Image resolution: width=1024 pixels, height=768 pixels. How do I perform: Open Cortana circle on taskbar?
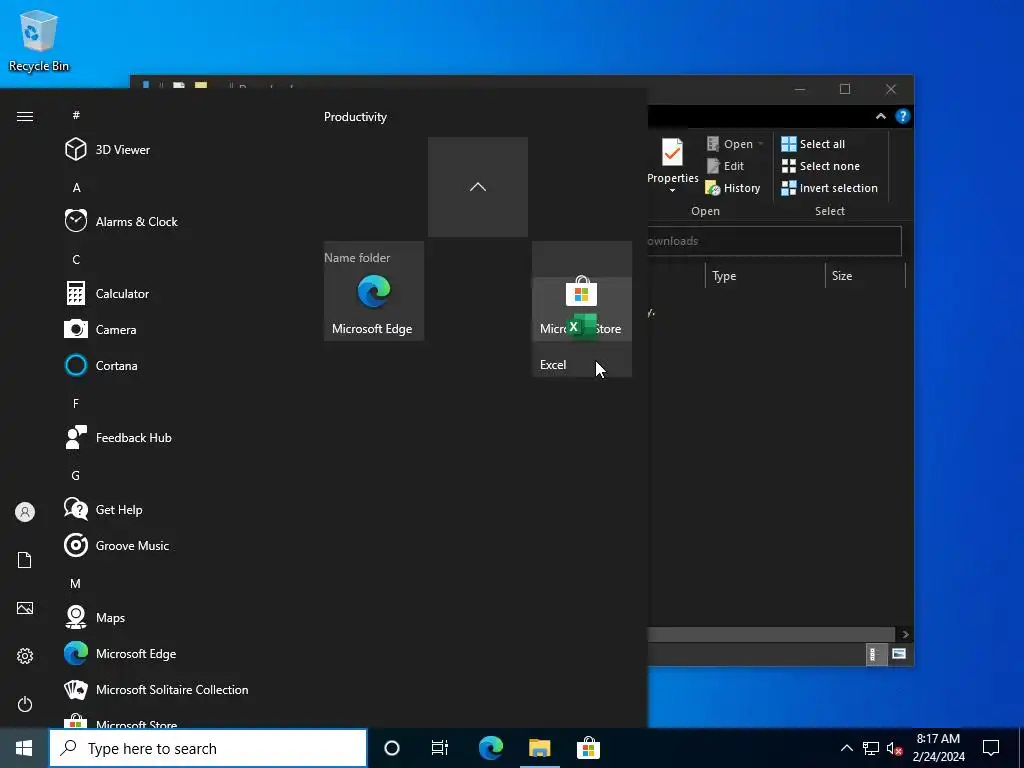point(392,748)
